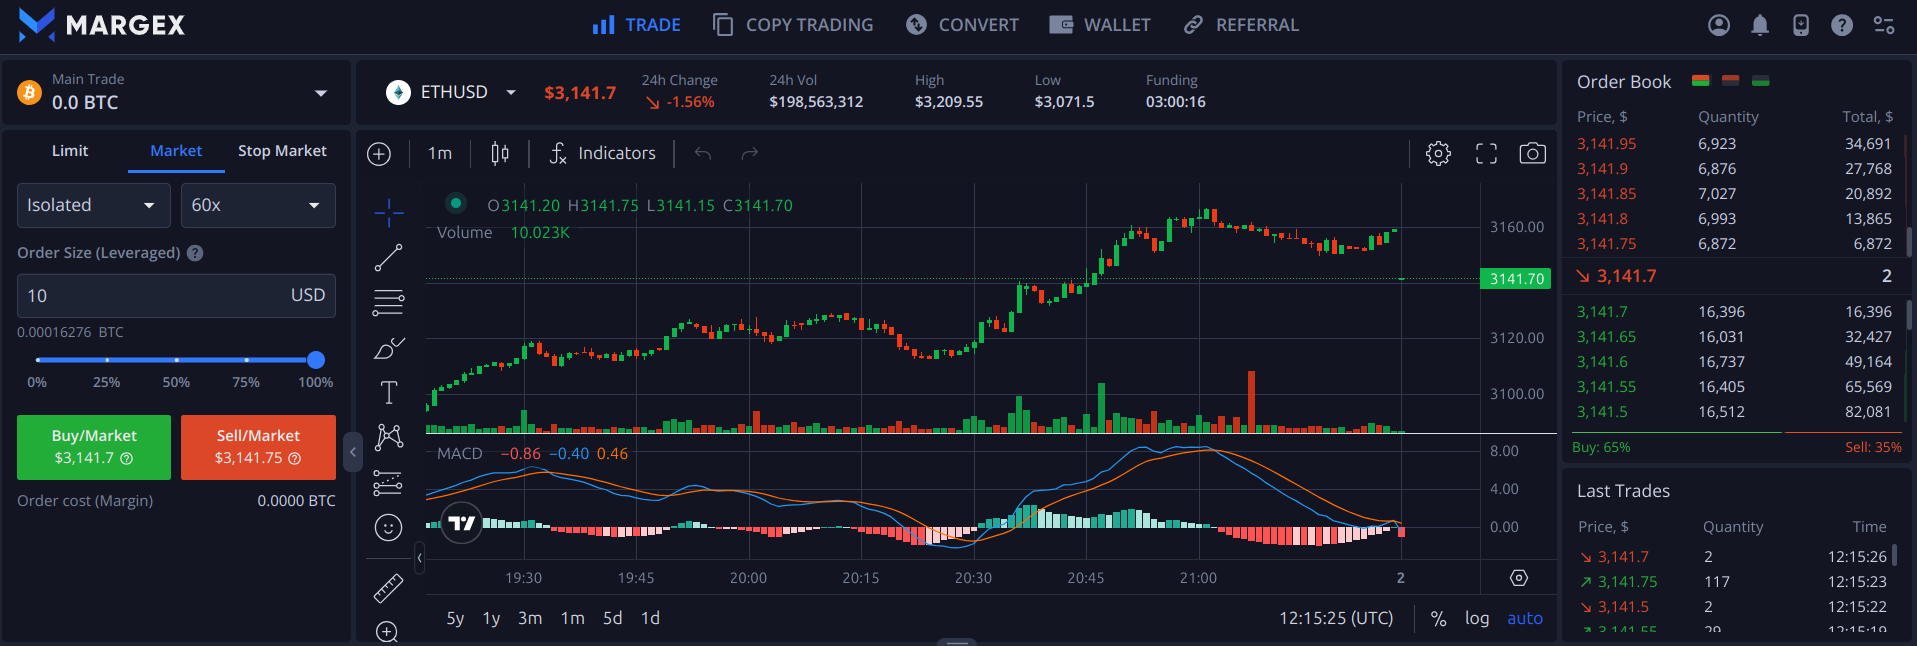The width and height of the screenshot is (1917, 646).
Task: Select the text annotation tool
Action: [x=389, y=392]
